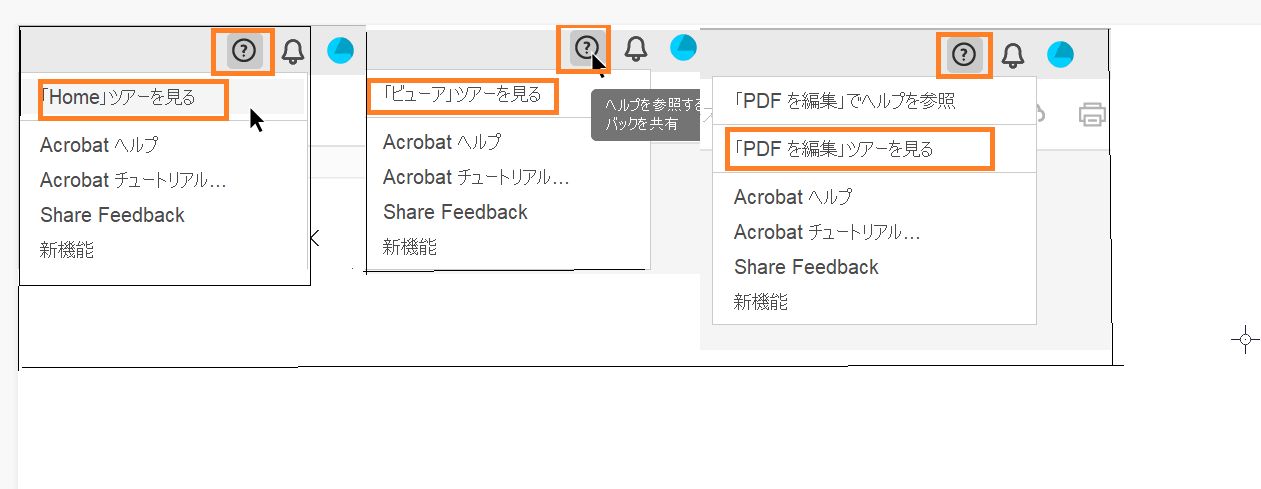Select 「Home」ツアーを見る menu item
The height and width of the screenshot is (489, 1261).
[163, 97]
